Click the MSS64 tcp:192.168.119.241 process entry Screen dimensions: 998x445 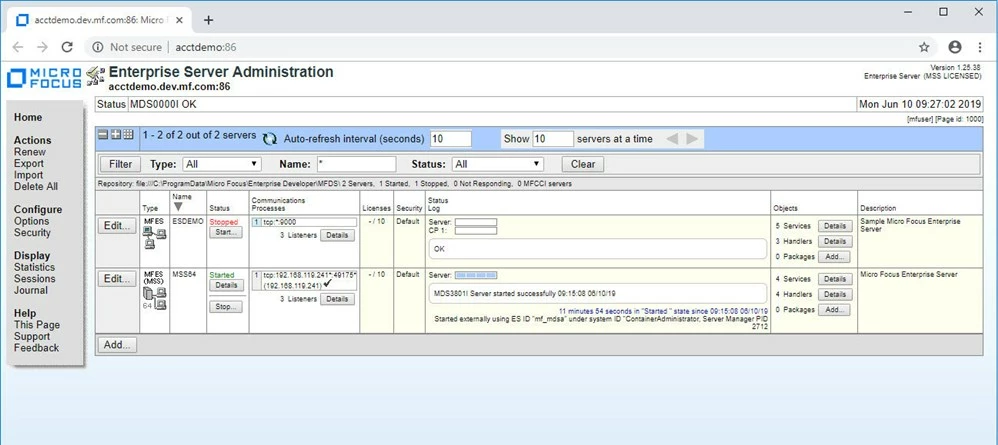[x=304, y=280]
